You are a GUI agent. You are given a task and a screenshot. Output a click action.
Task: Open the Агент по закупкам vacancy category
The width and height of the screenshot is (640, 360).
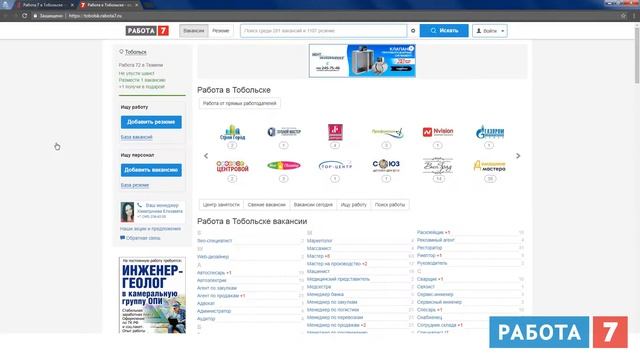(x=217, y=288)
